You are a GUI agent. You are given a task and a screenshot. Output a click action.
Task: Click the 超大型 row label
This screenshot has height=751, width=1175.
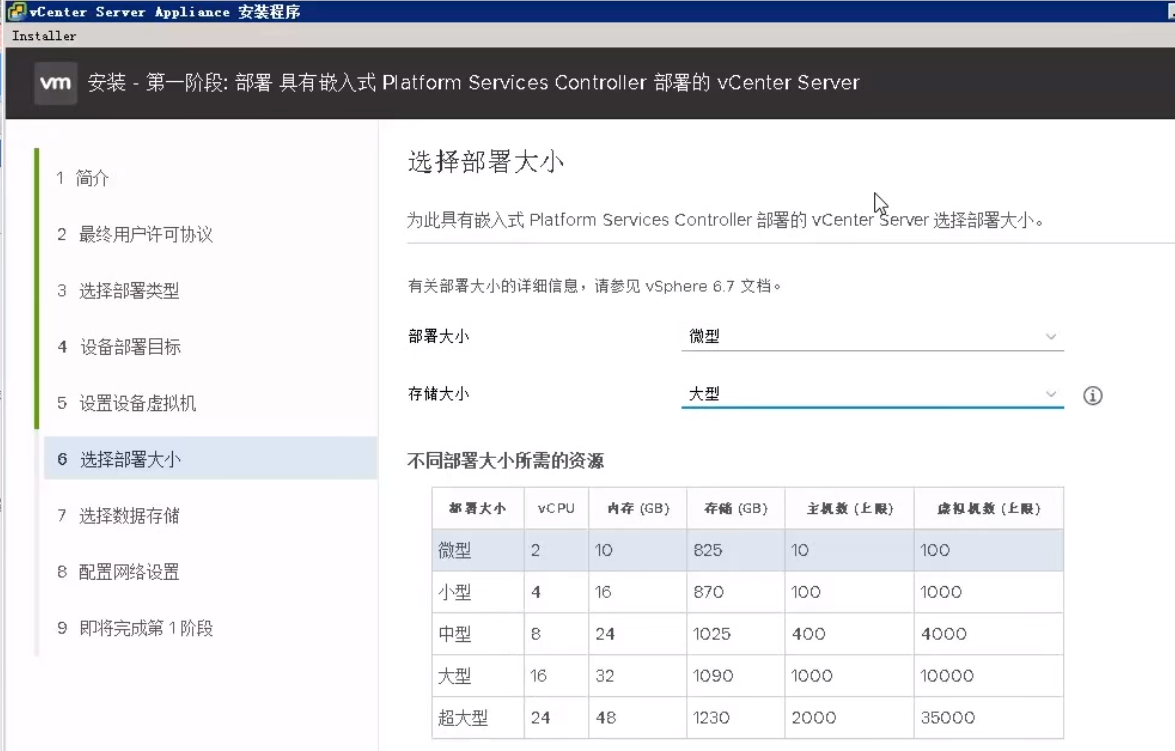coord(463,718)
